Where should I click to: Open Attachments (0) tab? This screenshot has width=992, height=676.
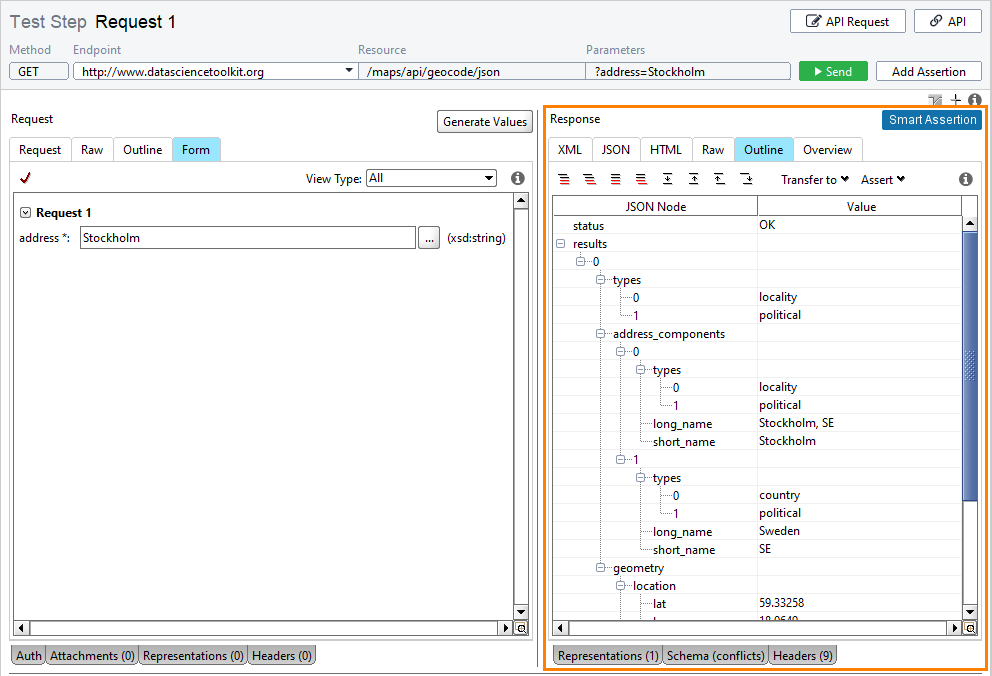point(92,656)
